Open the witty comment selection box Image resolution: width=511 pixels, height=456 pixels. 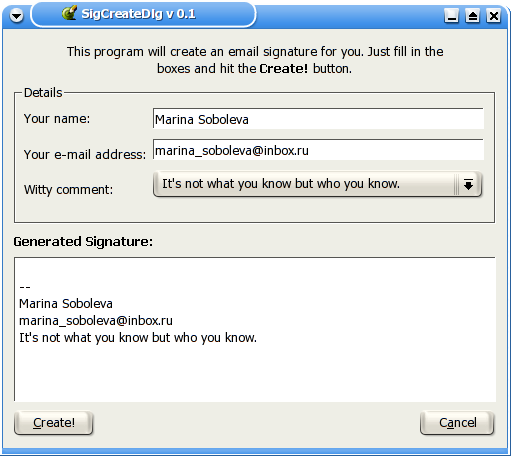[317, 184]
